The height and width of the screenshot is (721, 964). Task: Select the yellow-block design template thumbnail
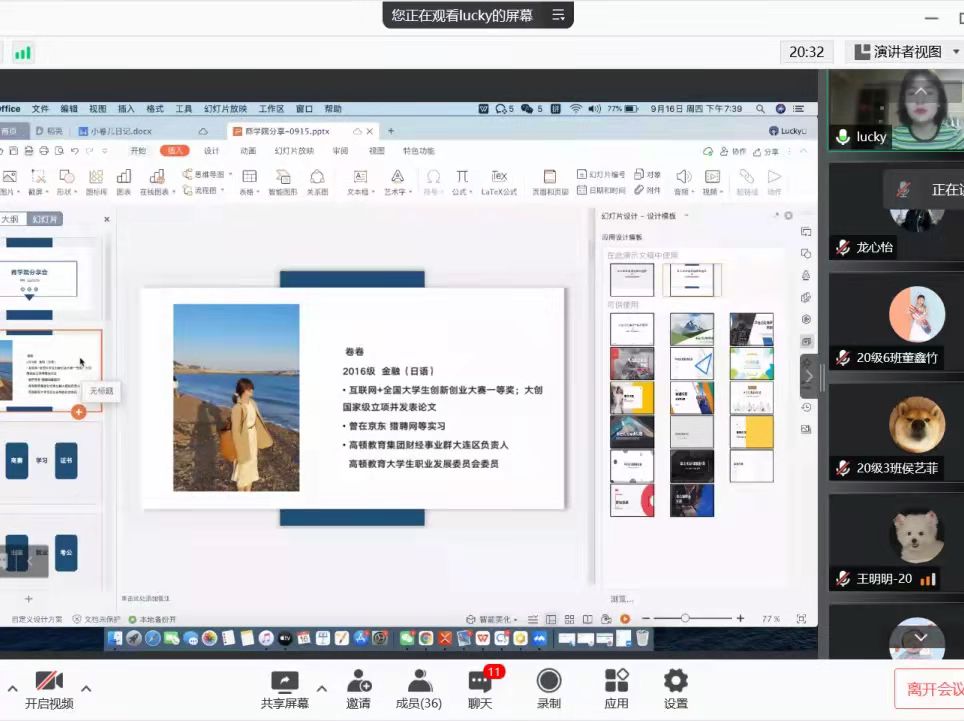[x=751, y=431]
